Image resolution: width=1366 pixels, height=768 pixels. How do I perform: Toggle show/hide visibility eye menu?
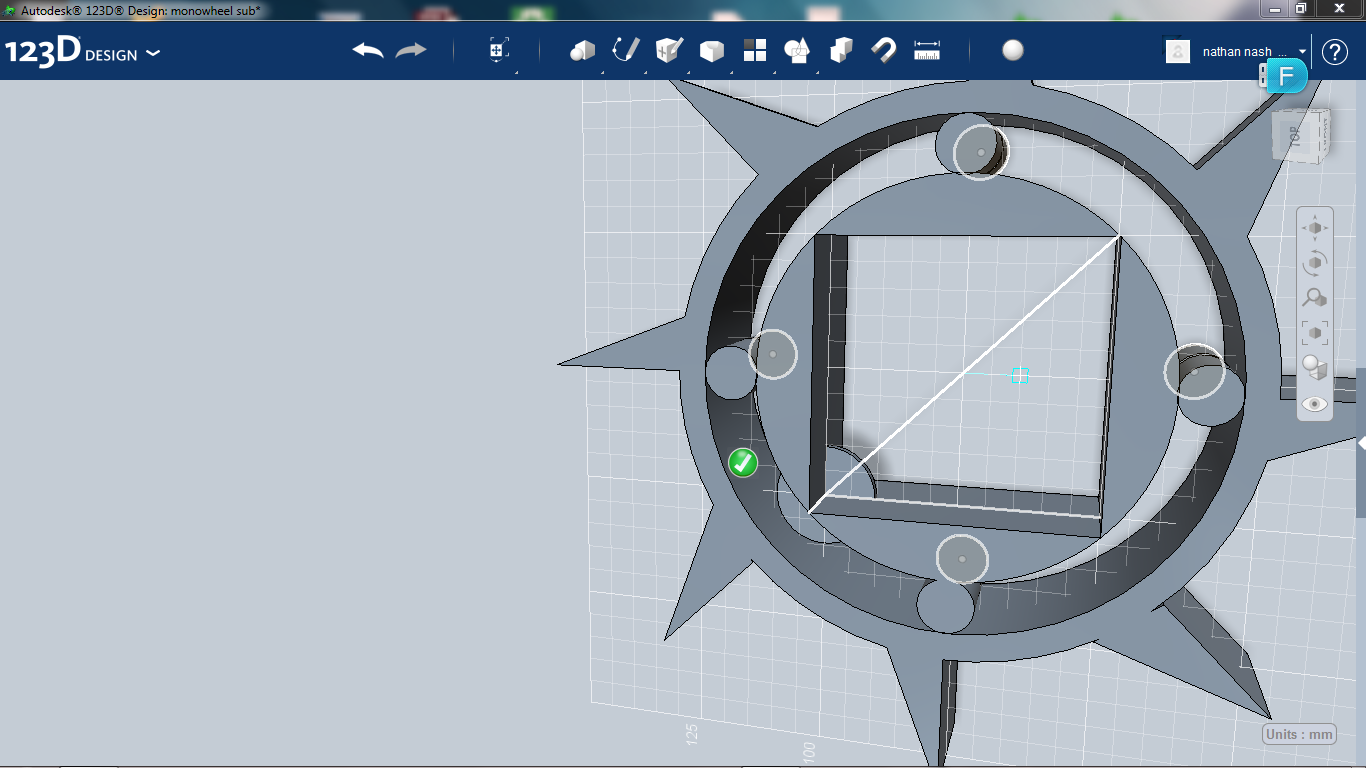(1314, 404)
